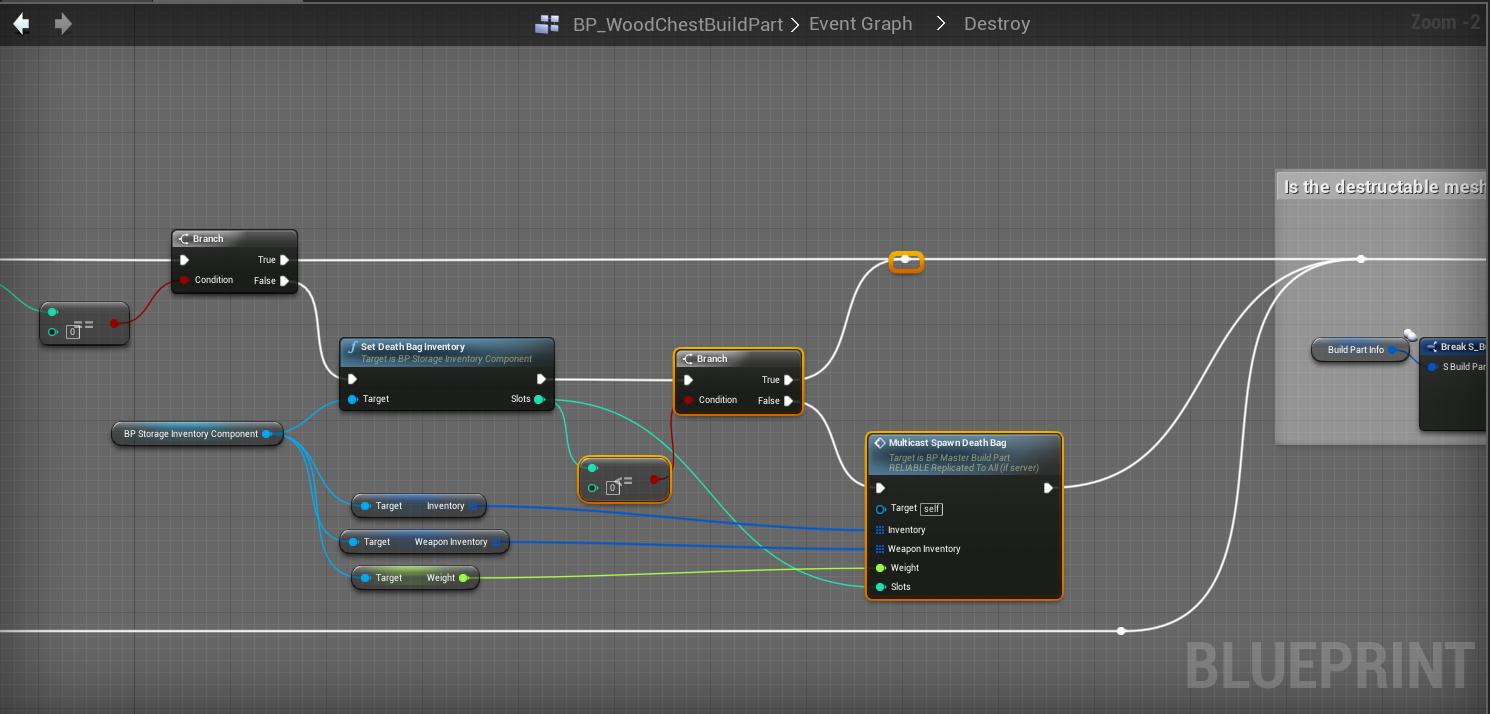Click the Set Death Bag Inventory function node
Image resolution: width=1490 pixels, height=714 pixels.
point(412,347)
